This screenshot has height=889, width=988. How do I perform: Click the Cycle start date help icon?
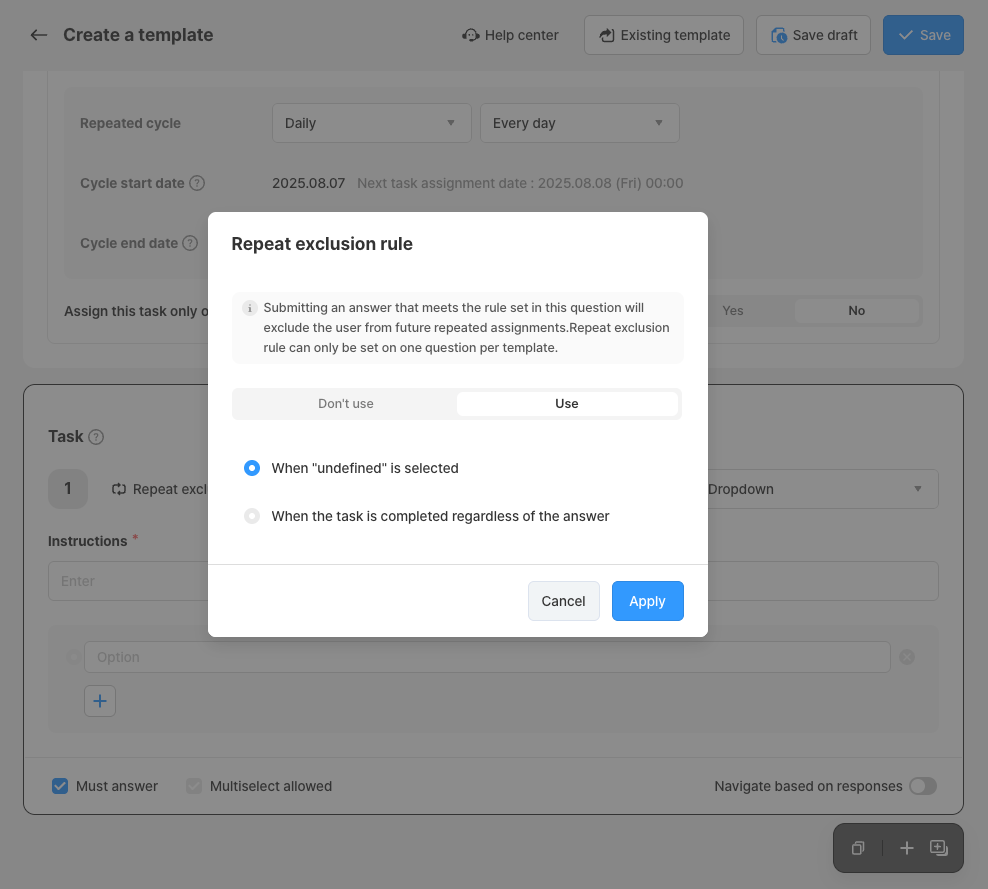(197, 183)
